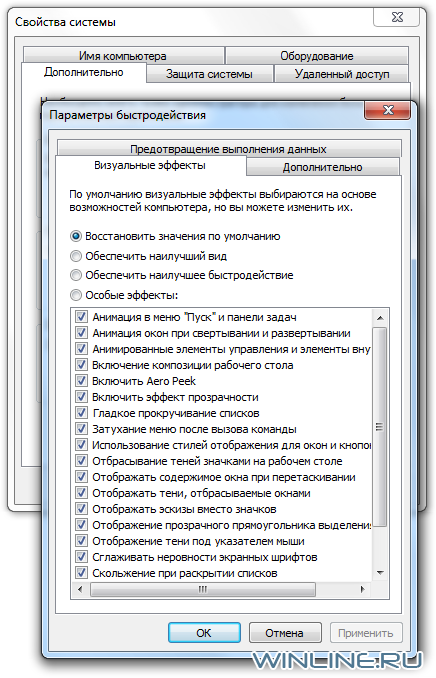The height and width of the screenshot is (678, 436).
Task: Click the horizontal scrollbar thumb
Action: (x=203, y=589)
